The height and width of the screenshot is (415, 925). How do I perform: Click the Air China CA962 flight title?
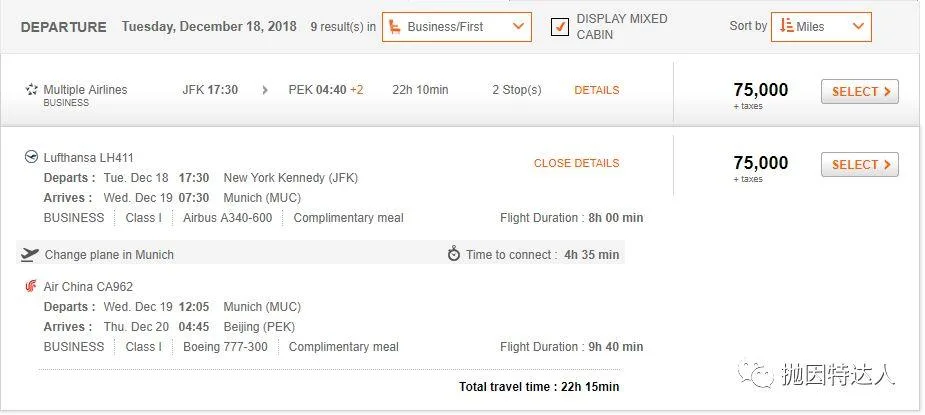[x=88, y=287]
